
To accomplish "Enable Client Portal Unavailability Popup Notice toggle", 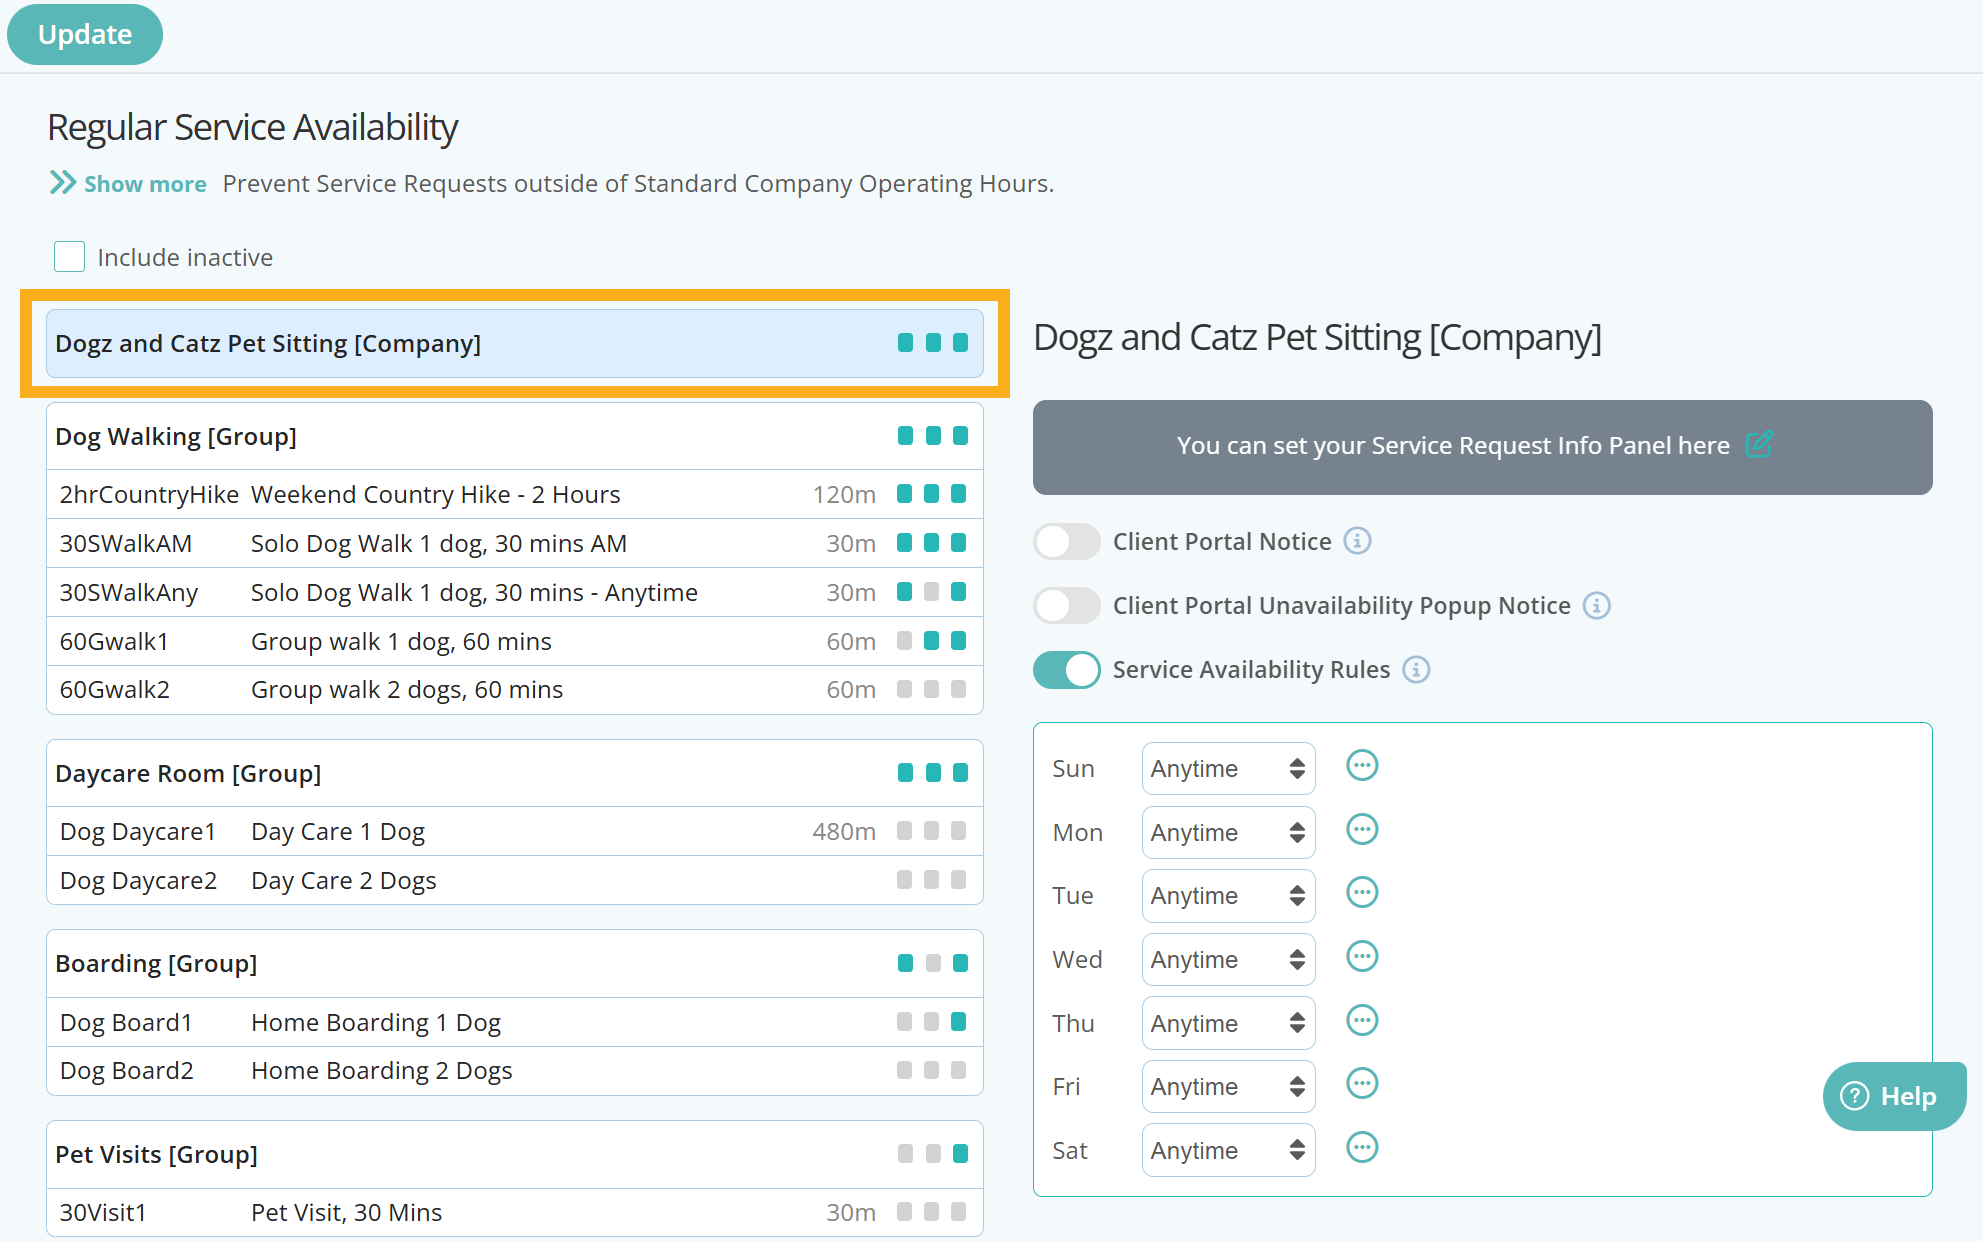I will point(1067,606).
